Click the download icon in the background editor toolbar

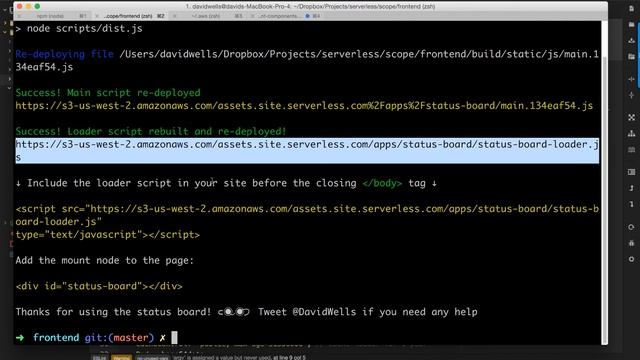coord(631,40)
